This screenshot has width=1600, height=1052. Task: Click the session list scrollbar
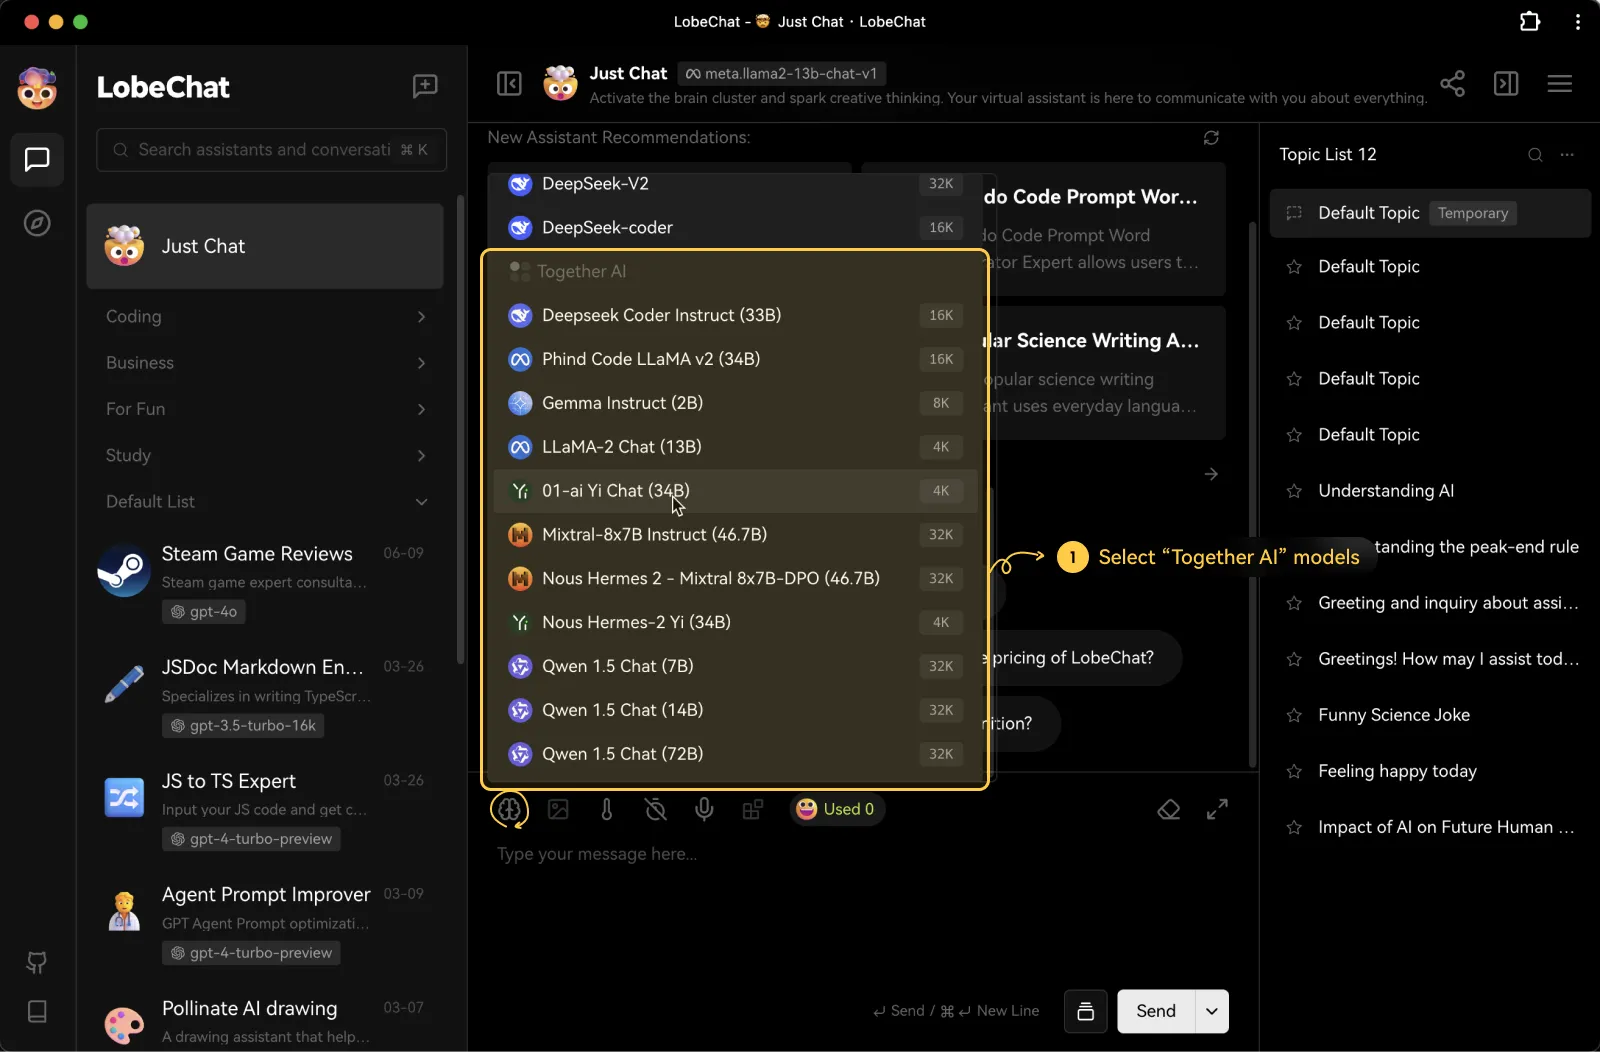pyautogui.click(x=460, y=430)
